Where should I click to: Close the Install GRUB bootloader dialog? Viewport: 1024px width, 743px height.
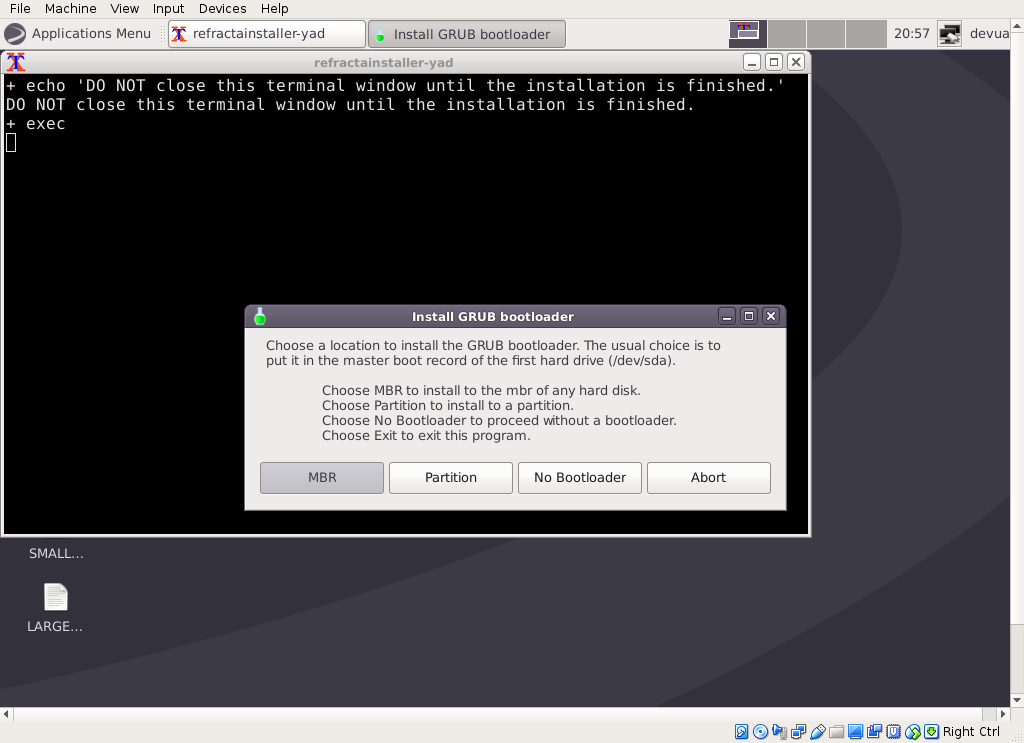coord(771,317)
